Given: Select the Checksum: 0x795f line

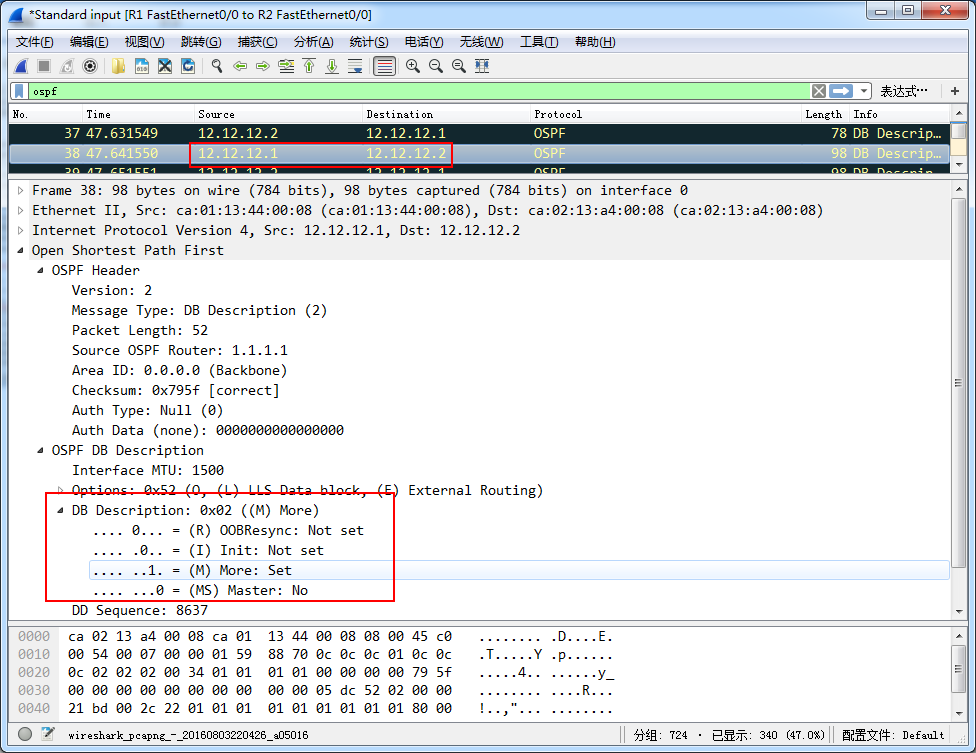Looking at the screenshot, I should coord(176,390).
